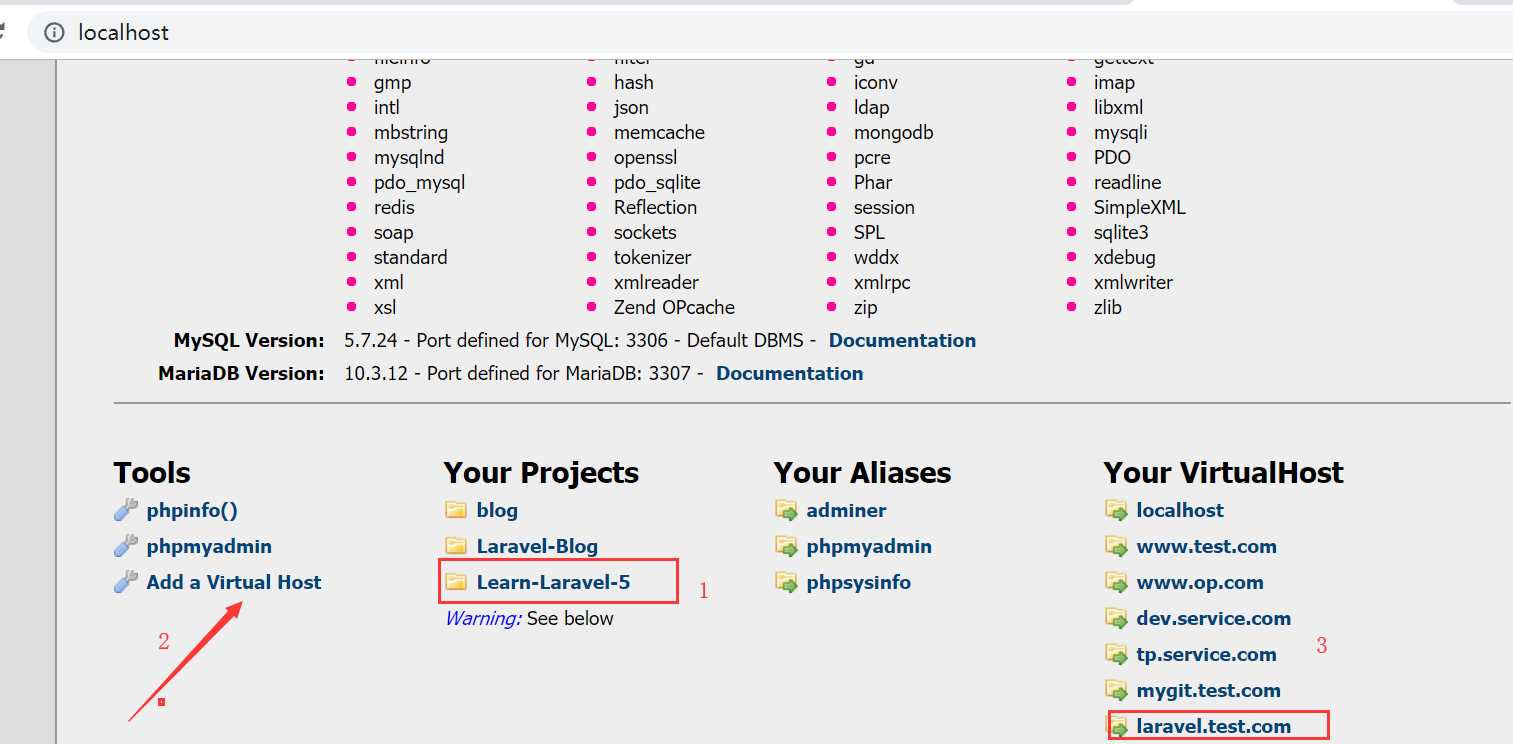Open mygit.test.com virtual host
The image size is (1513, 744).
tap(1208, 690)
